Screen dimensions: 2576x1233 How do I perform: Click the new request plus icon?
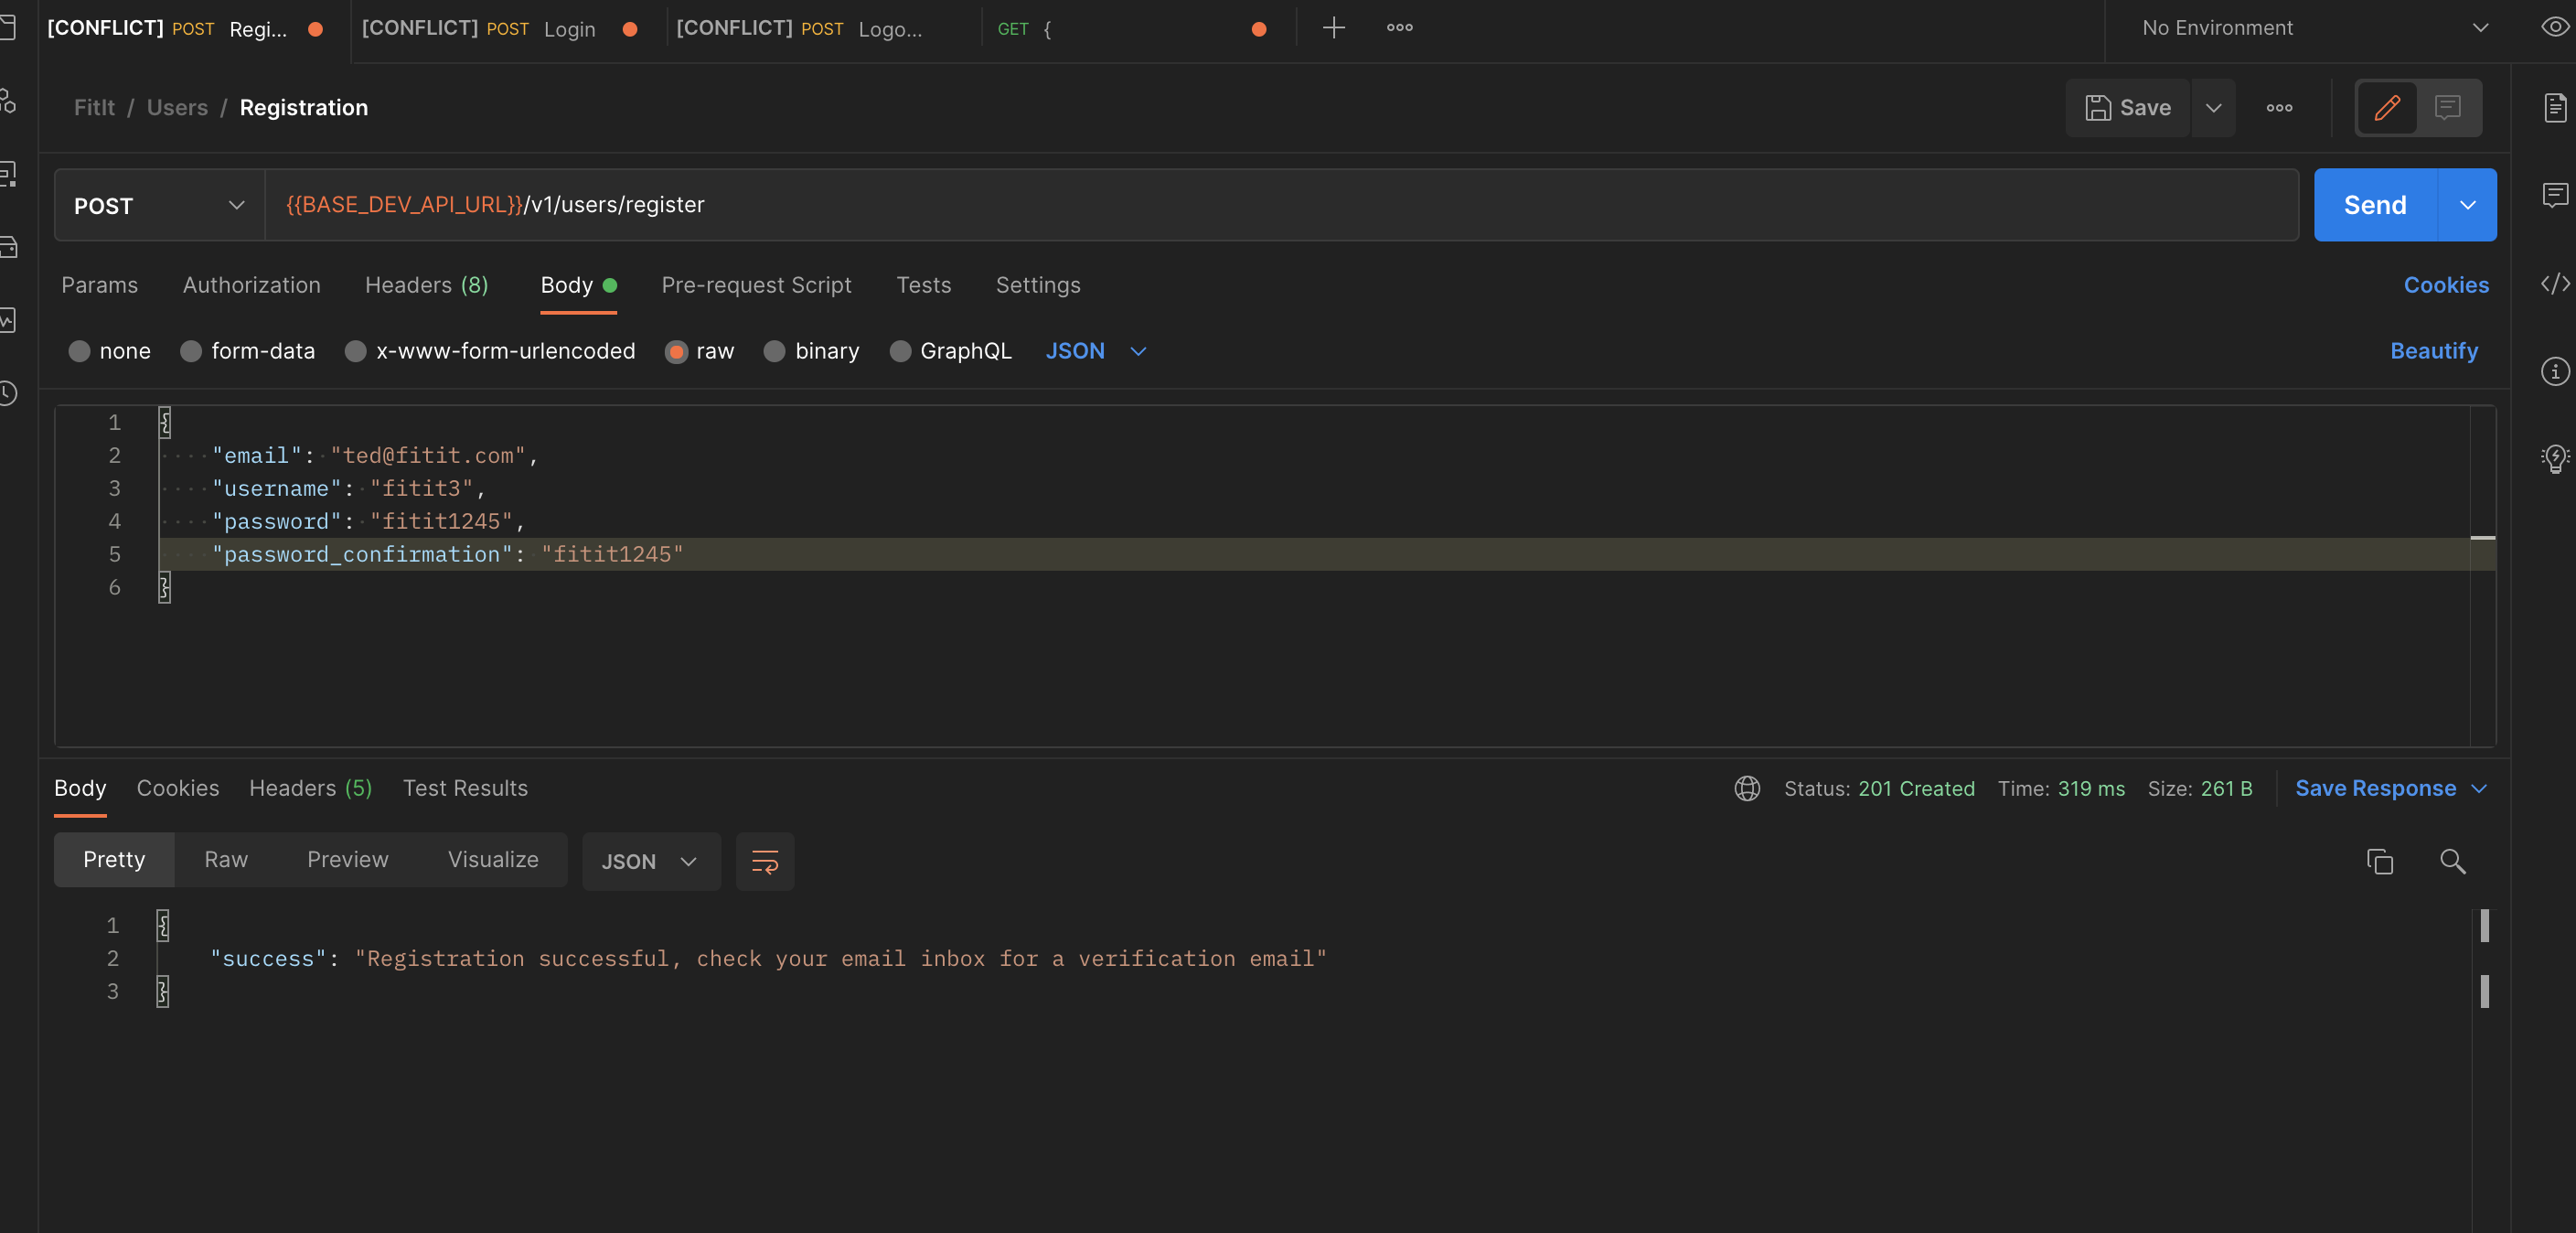pos(1334,27)
